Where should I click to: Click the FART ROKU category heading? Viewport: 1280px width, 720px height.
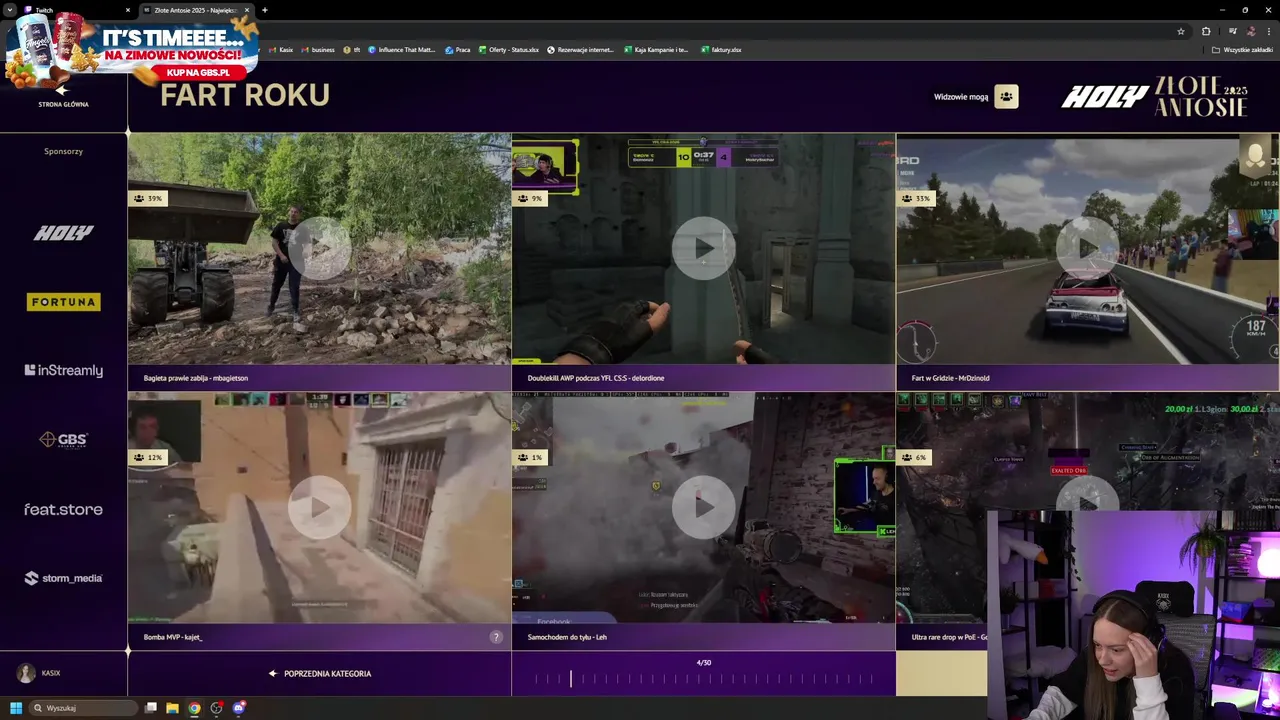(245, 95)
